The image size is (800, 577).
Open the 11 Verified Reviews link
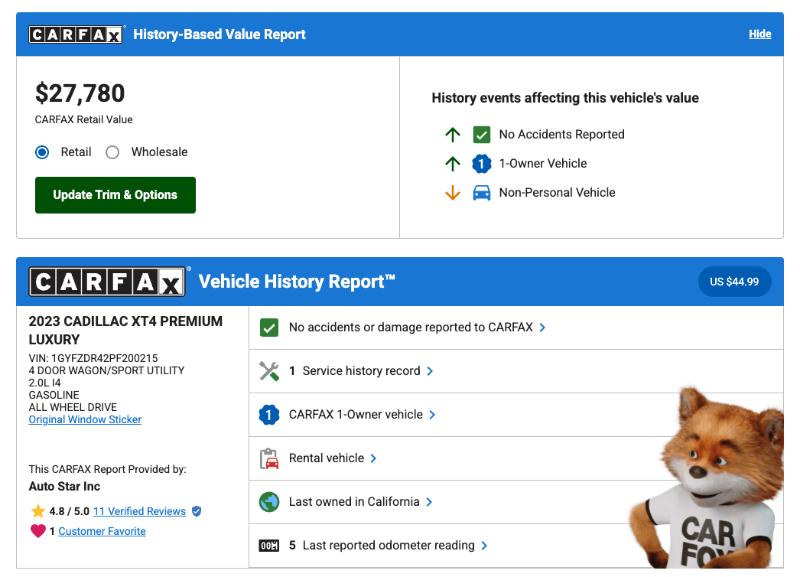(x=139, y=511)
